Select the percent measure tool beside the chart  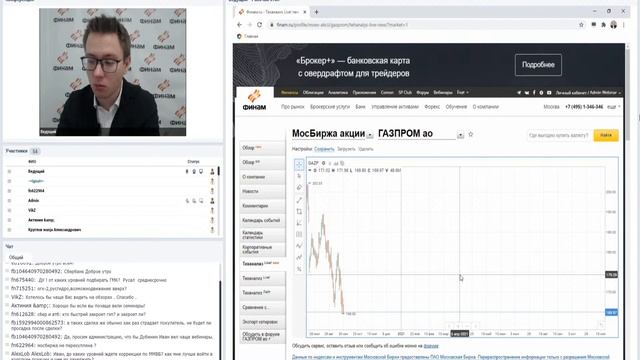click(299, 269)
